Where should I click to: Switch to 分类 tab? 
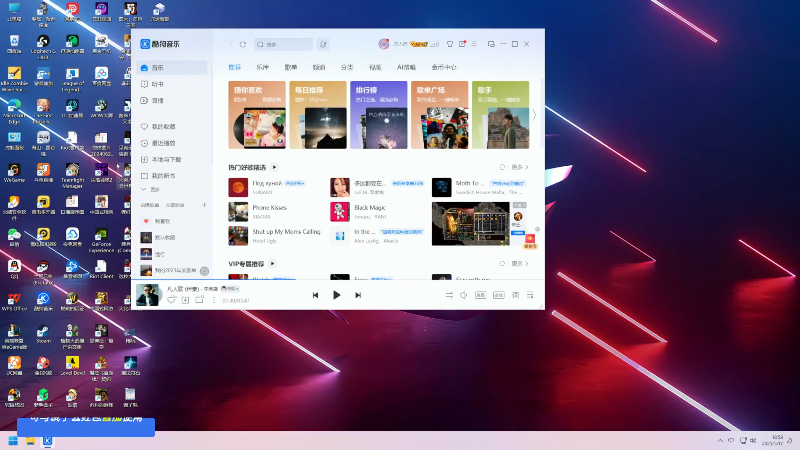(x=347, y=67)
